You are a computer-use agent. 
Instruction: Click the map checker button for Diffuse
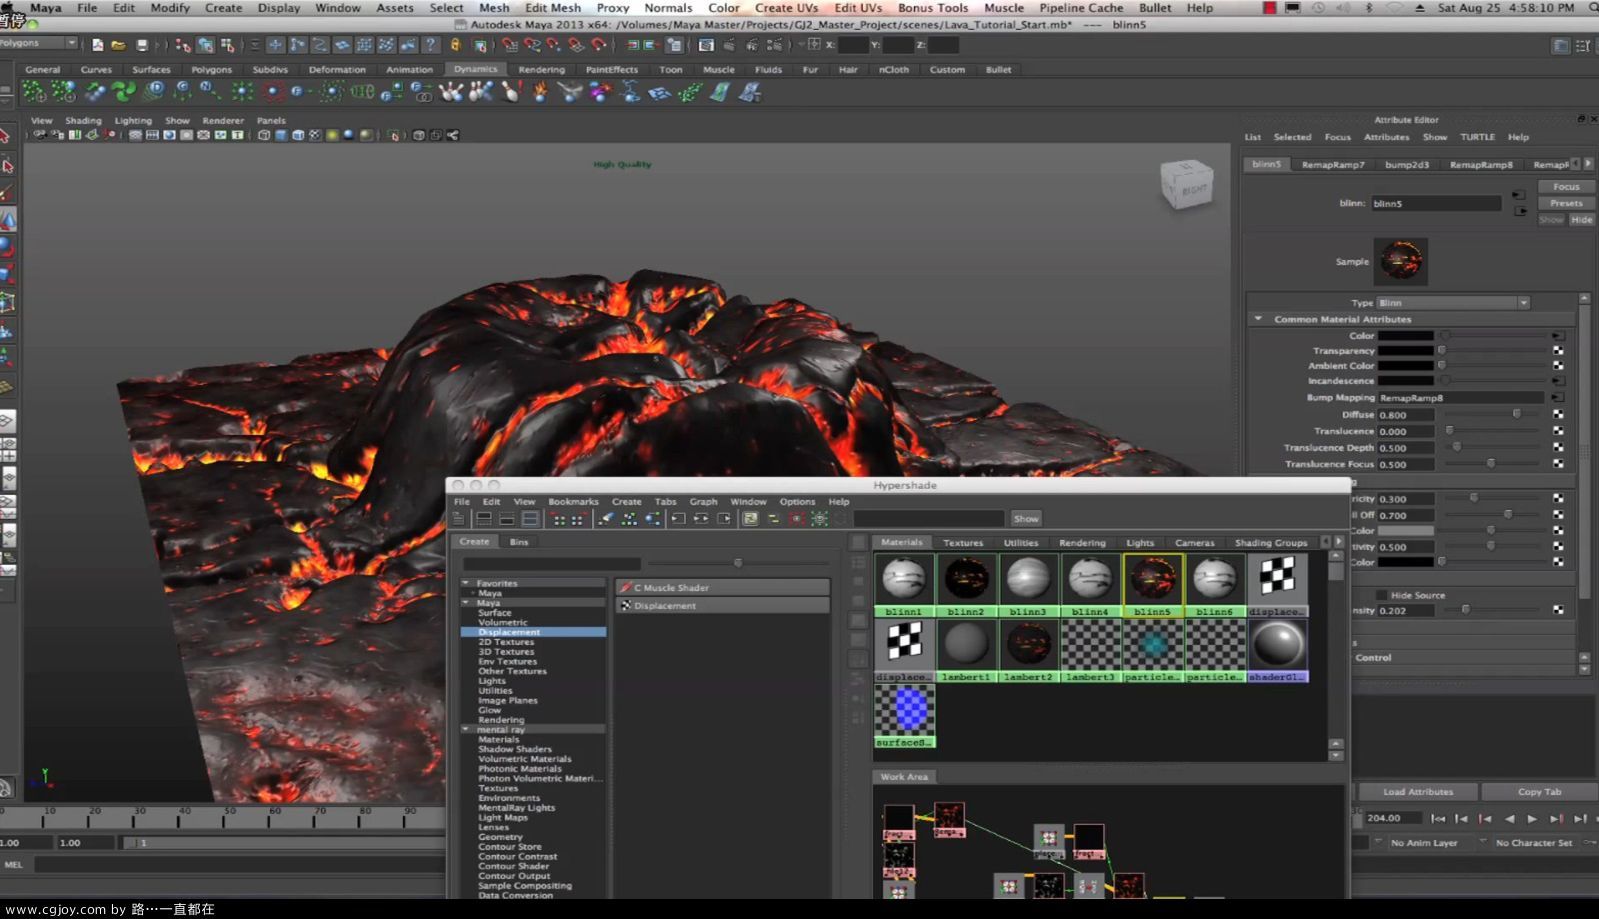pos(1558,414)
